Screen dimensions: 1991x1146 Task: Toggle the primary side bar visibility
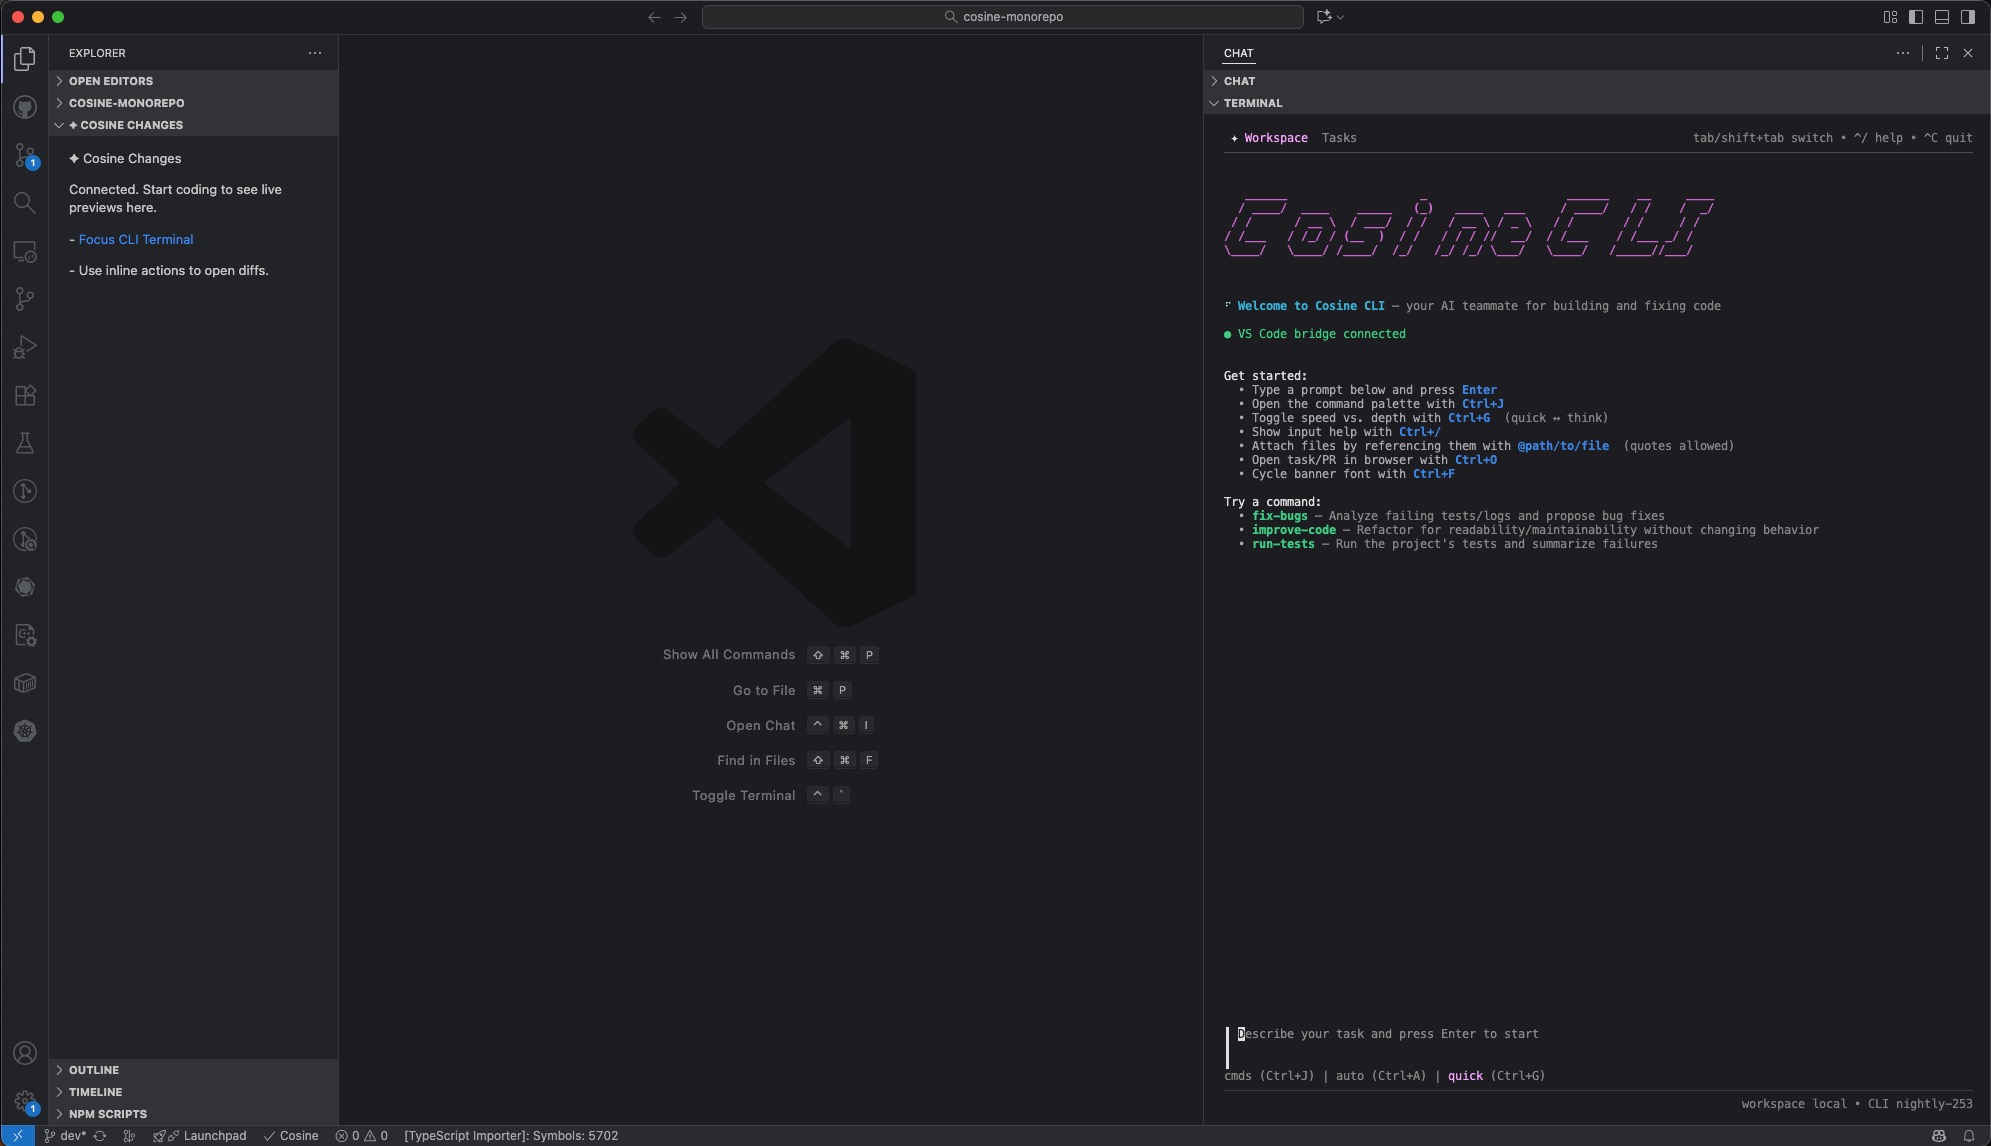[1915, 17]
